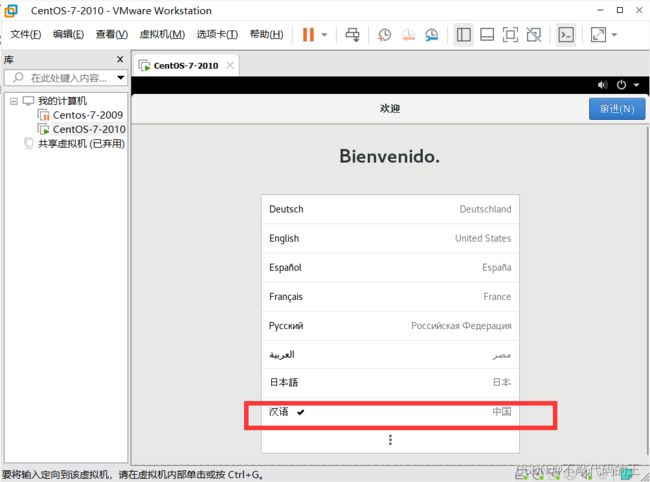Switch to Unity mode
Image resolution: width=650 pixels, height=482 pixels.
534,35
